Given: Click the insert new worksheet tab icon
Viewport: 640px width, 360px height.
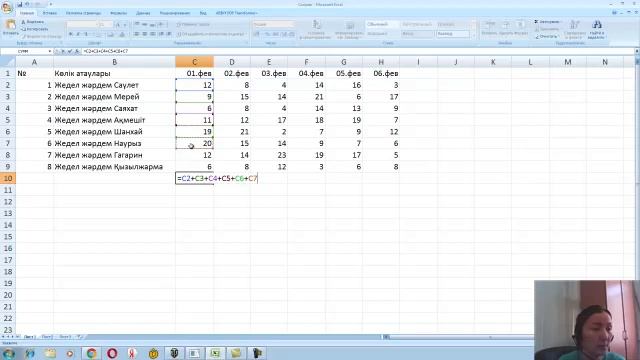Looking at the screenshot, I should click(80, 337).
